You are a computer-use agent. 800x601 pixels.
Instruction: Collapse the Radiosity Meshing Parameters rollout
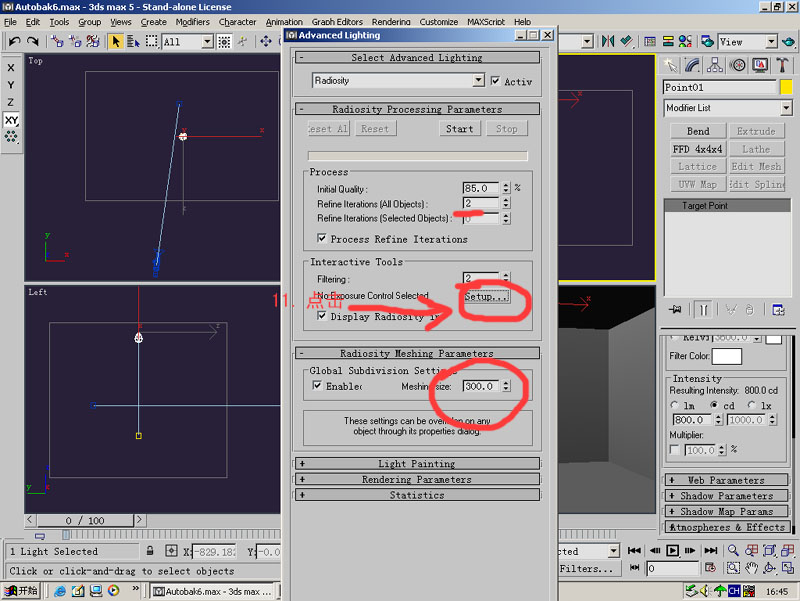[x=417, y=353]
